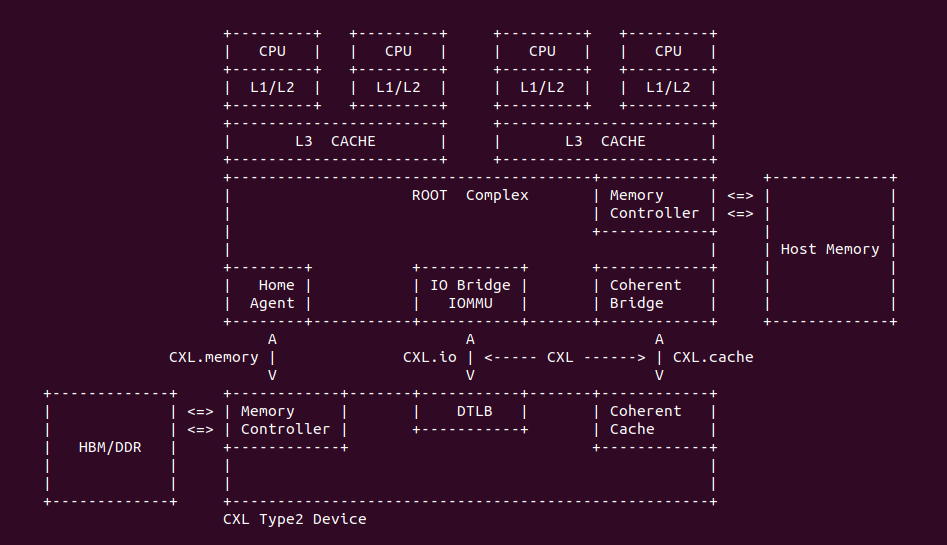Select the DTLB box
The height and width of the screenshot is (545, 947).
click(470, 411)
